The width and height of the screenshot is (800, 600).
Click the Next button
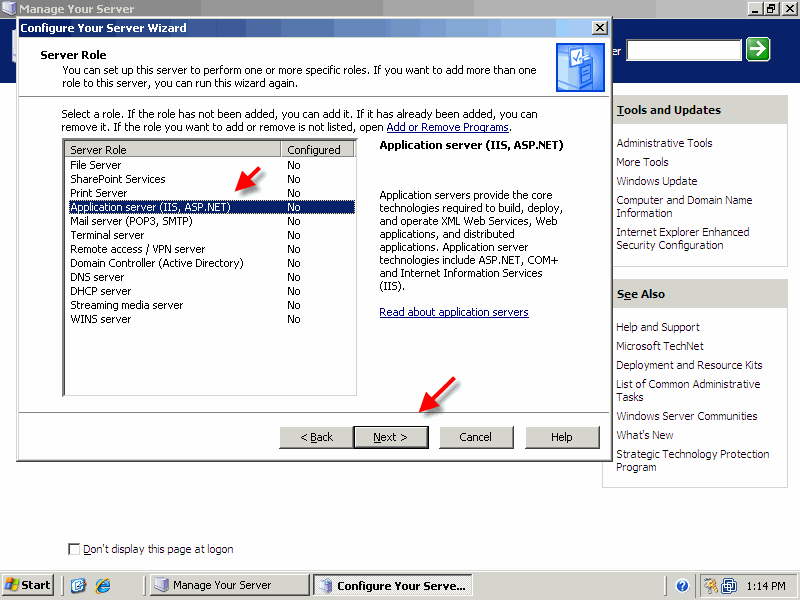391,437
